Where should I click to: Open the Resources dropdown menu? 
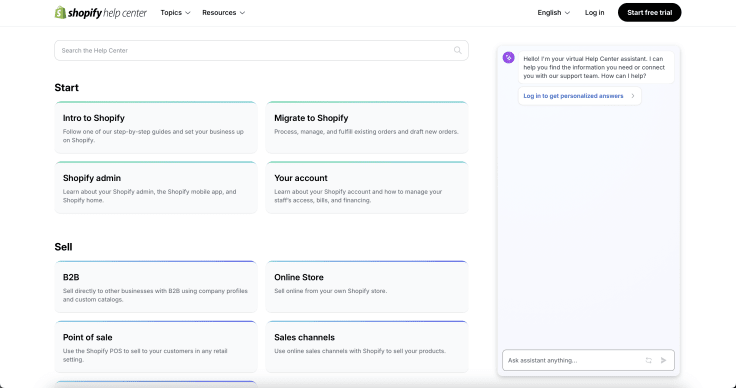(x=223, y=13)
